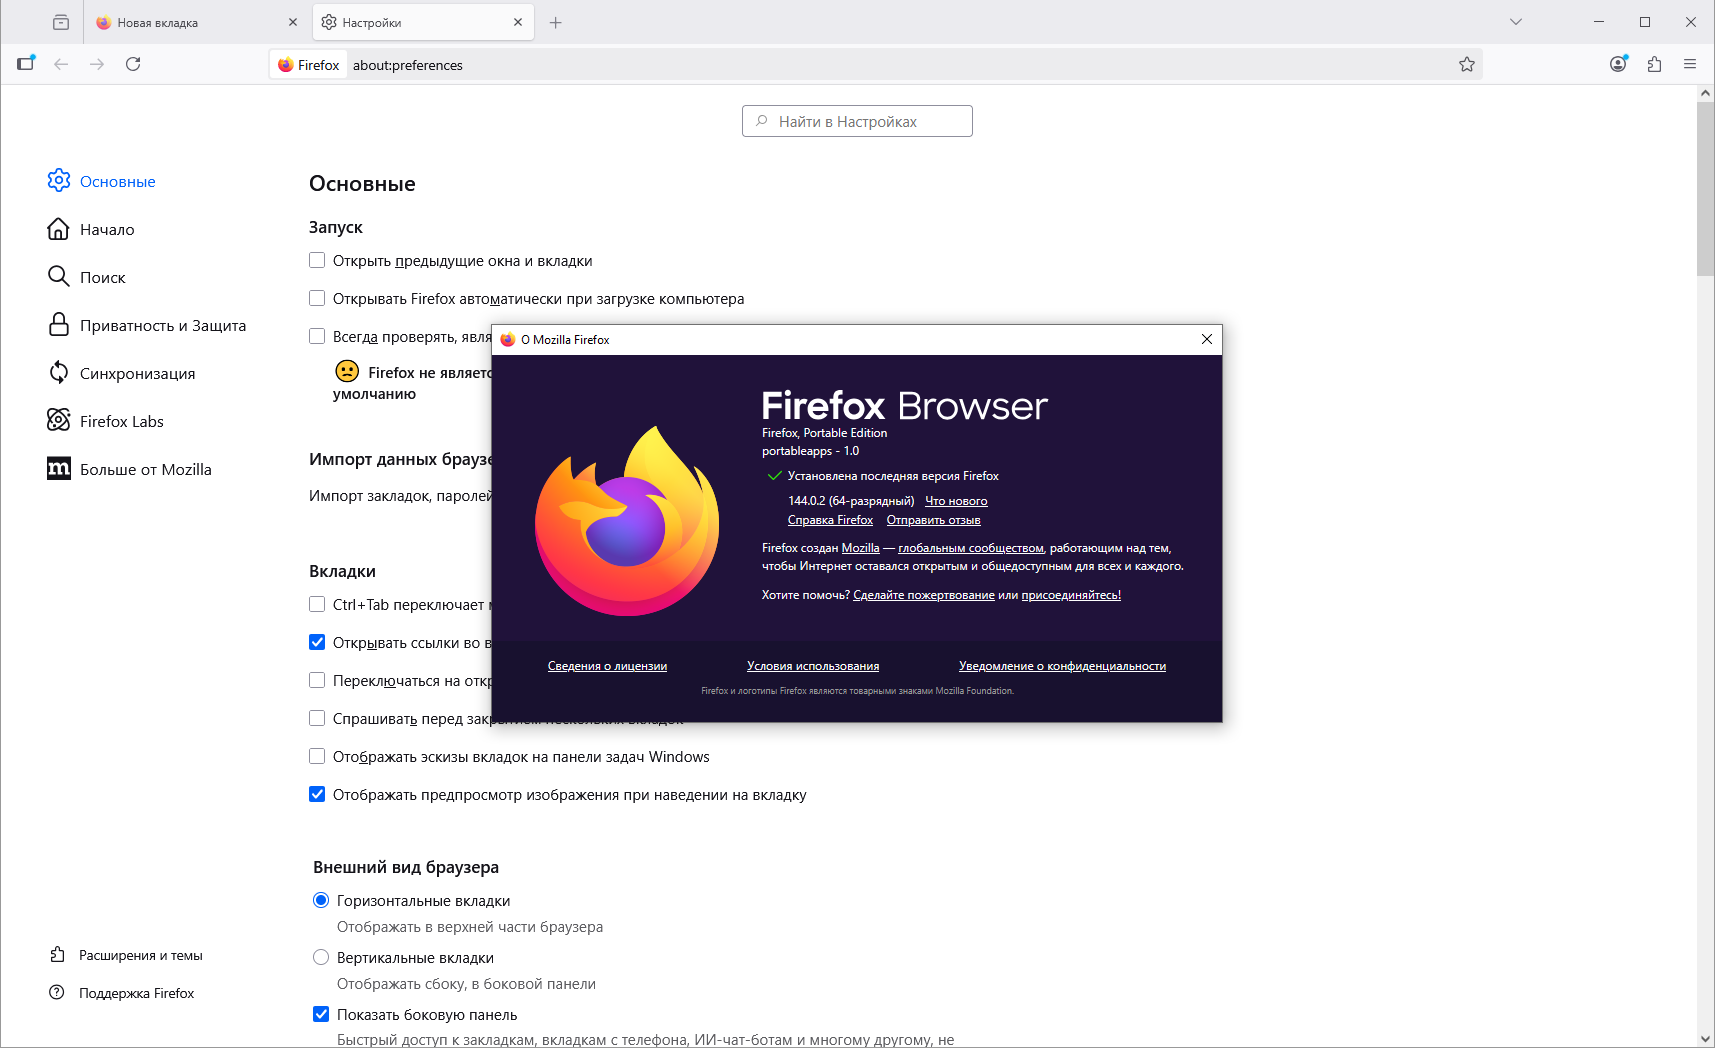Image resolution: width=1715 pixels, height=1048 pixels.
Task: Click the home icon next to Начало
Action: tap(59, 228)
